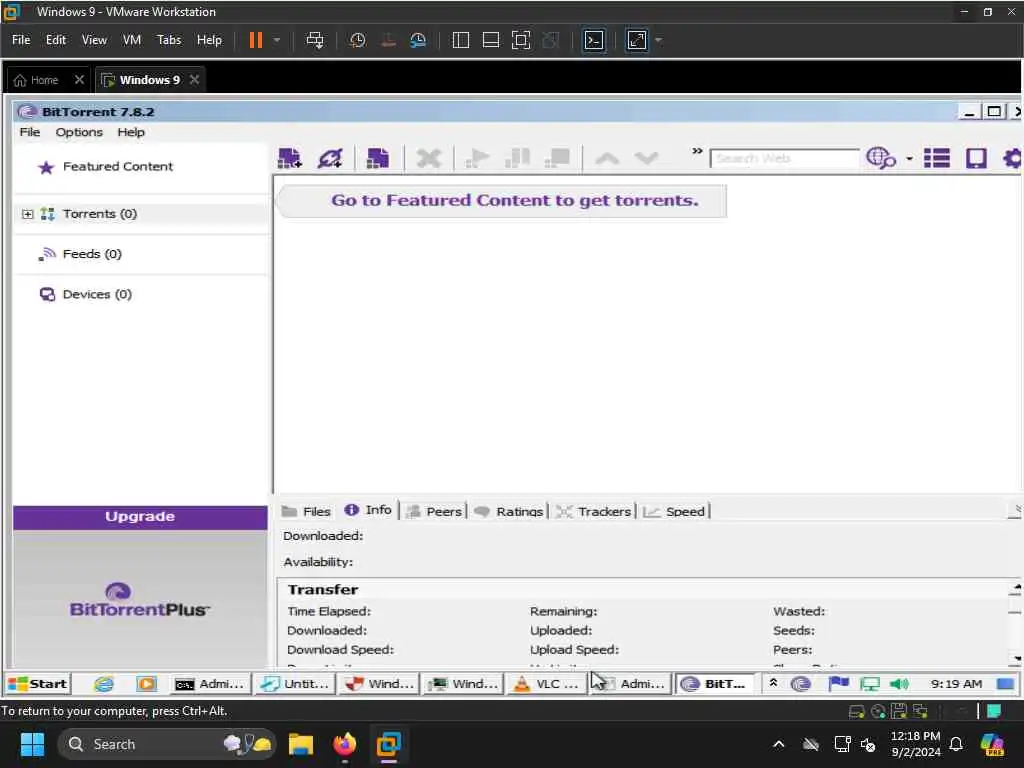
Task: Open media player quick launch icon
Action: pos(146,684)
